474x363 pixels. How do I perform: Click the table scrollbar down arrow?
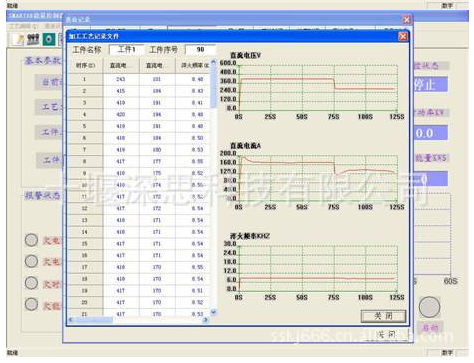pos(213,312)
